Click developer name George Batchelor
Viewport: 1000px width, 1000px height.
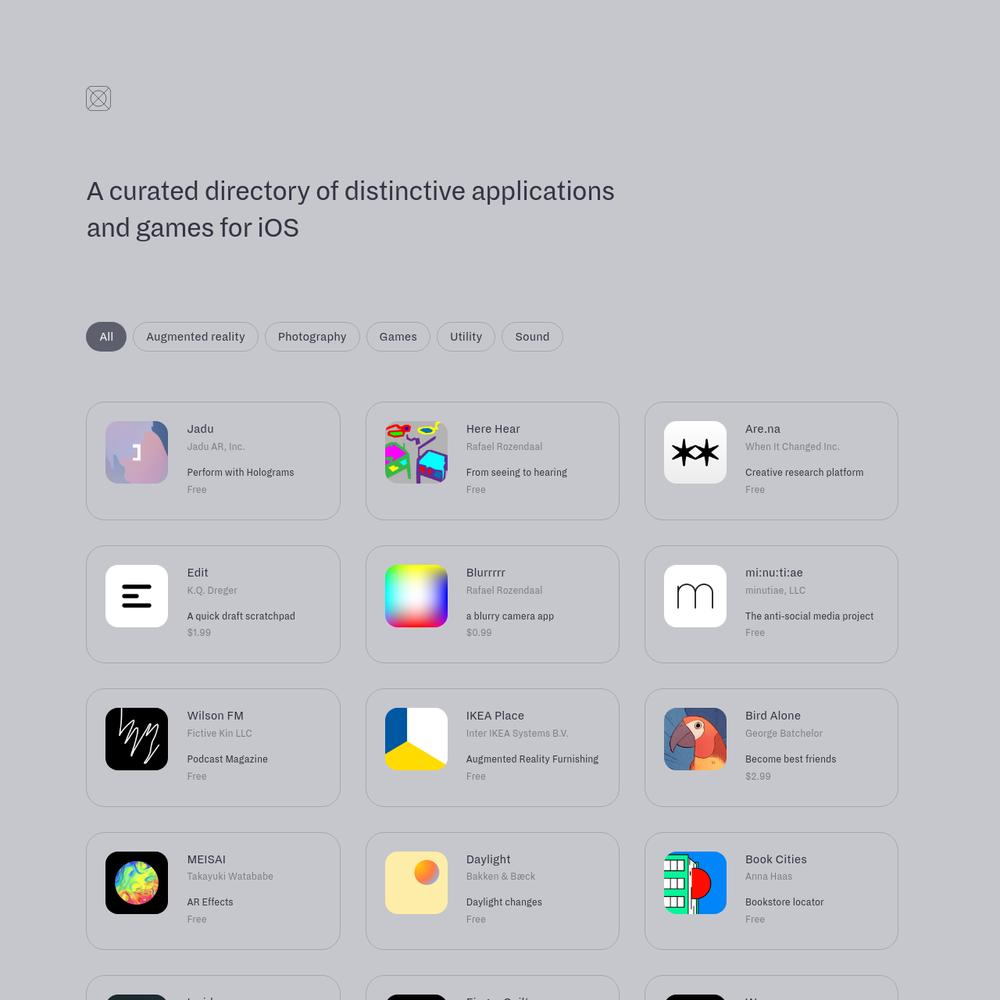[x=784, y=733]
